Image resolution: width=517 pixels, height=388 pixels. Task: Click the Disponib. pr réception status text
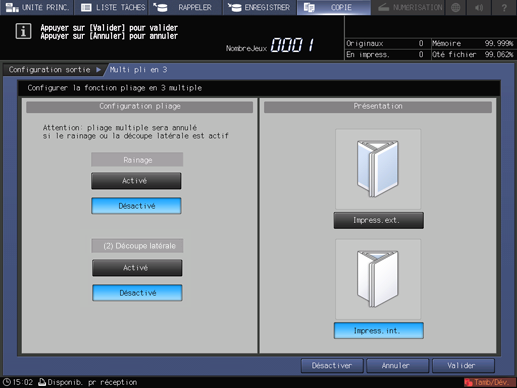pos(92,382)
